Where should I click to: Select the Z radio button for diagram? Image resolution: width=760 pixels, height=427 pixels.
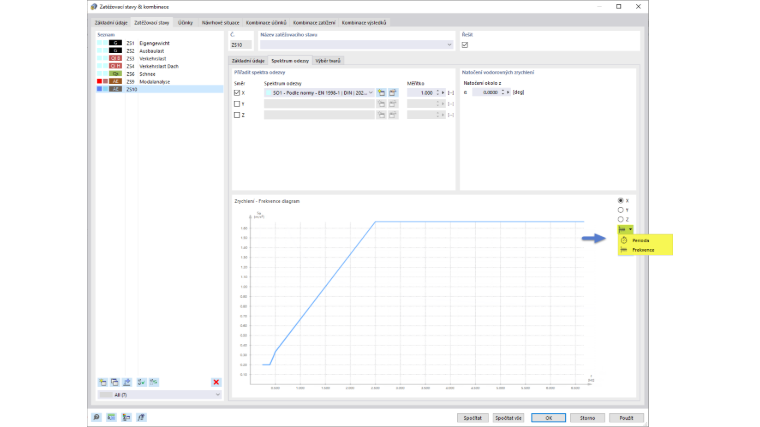620,220
